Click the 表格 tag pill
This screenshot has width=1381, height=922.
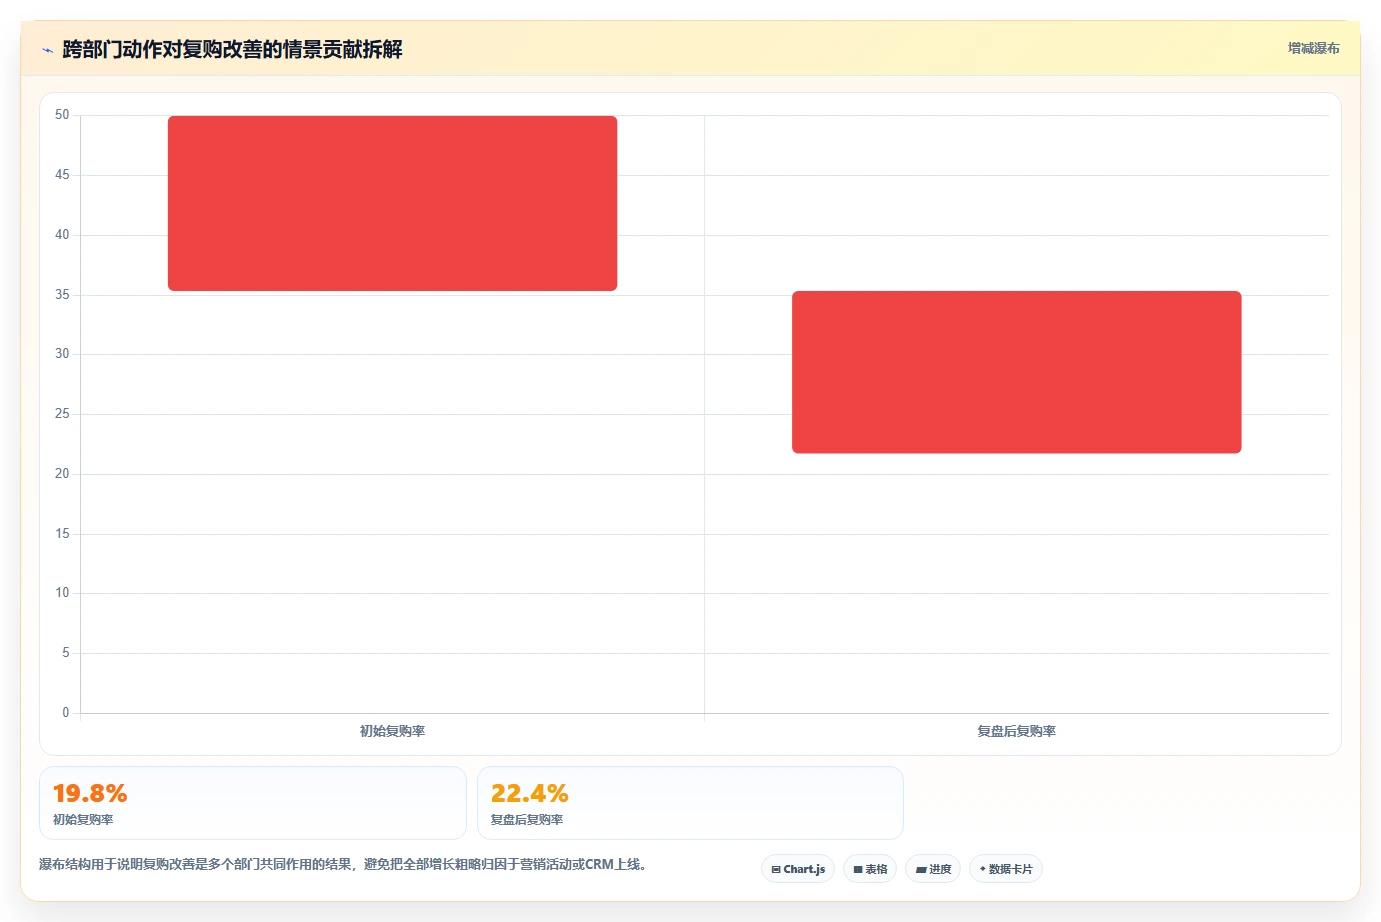pos(870,869)
